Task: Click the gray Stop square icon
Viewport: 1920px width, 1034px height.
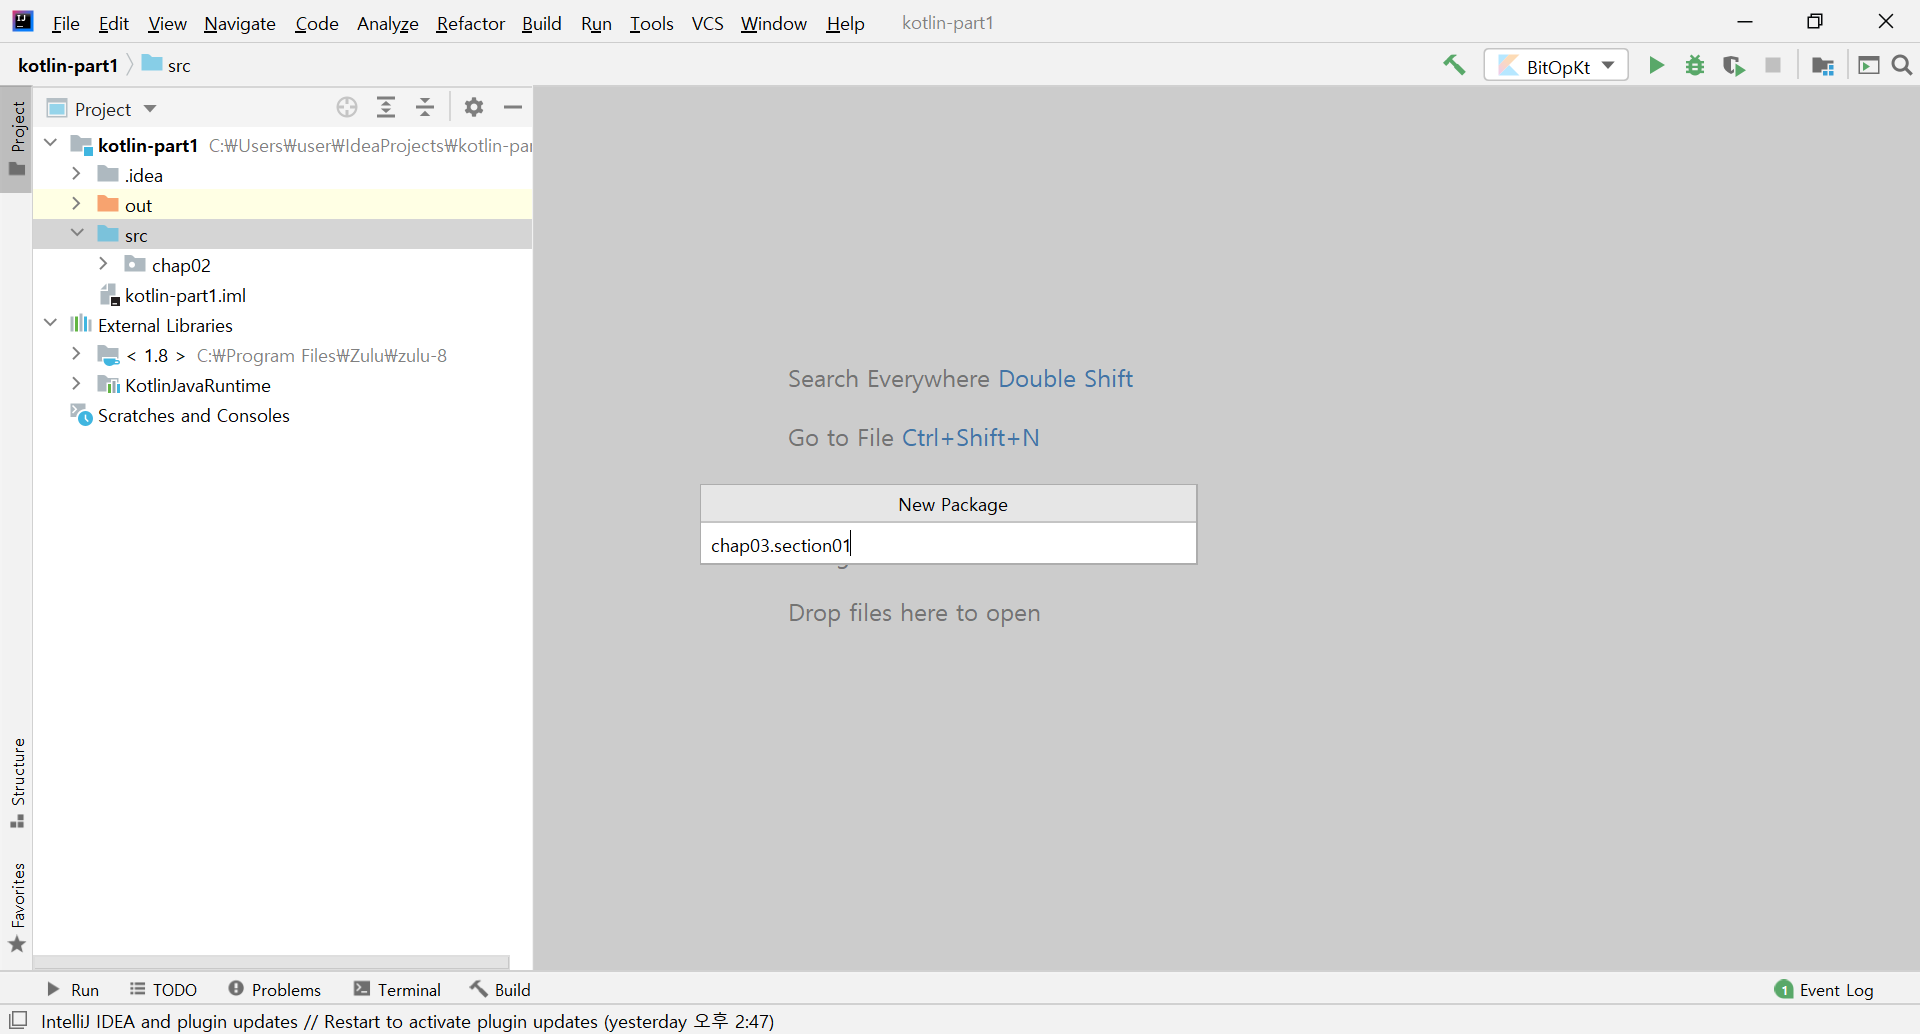Action: [1773, 66]
